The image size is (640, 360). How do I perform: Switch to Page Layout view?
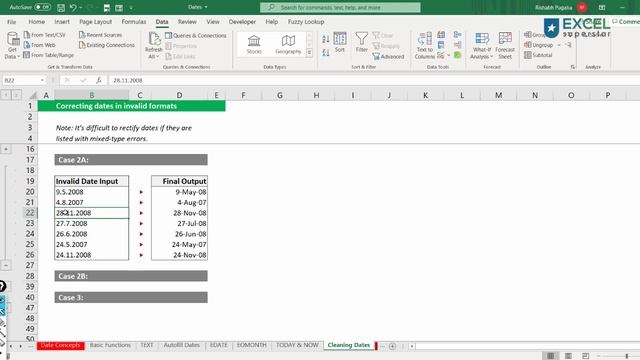(x=568, y=356)
